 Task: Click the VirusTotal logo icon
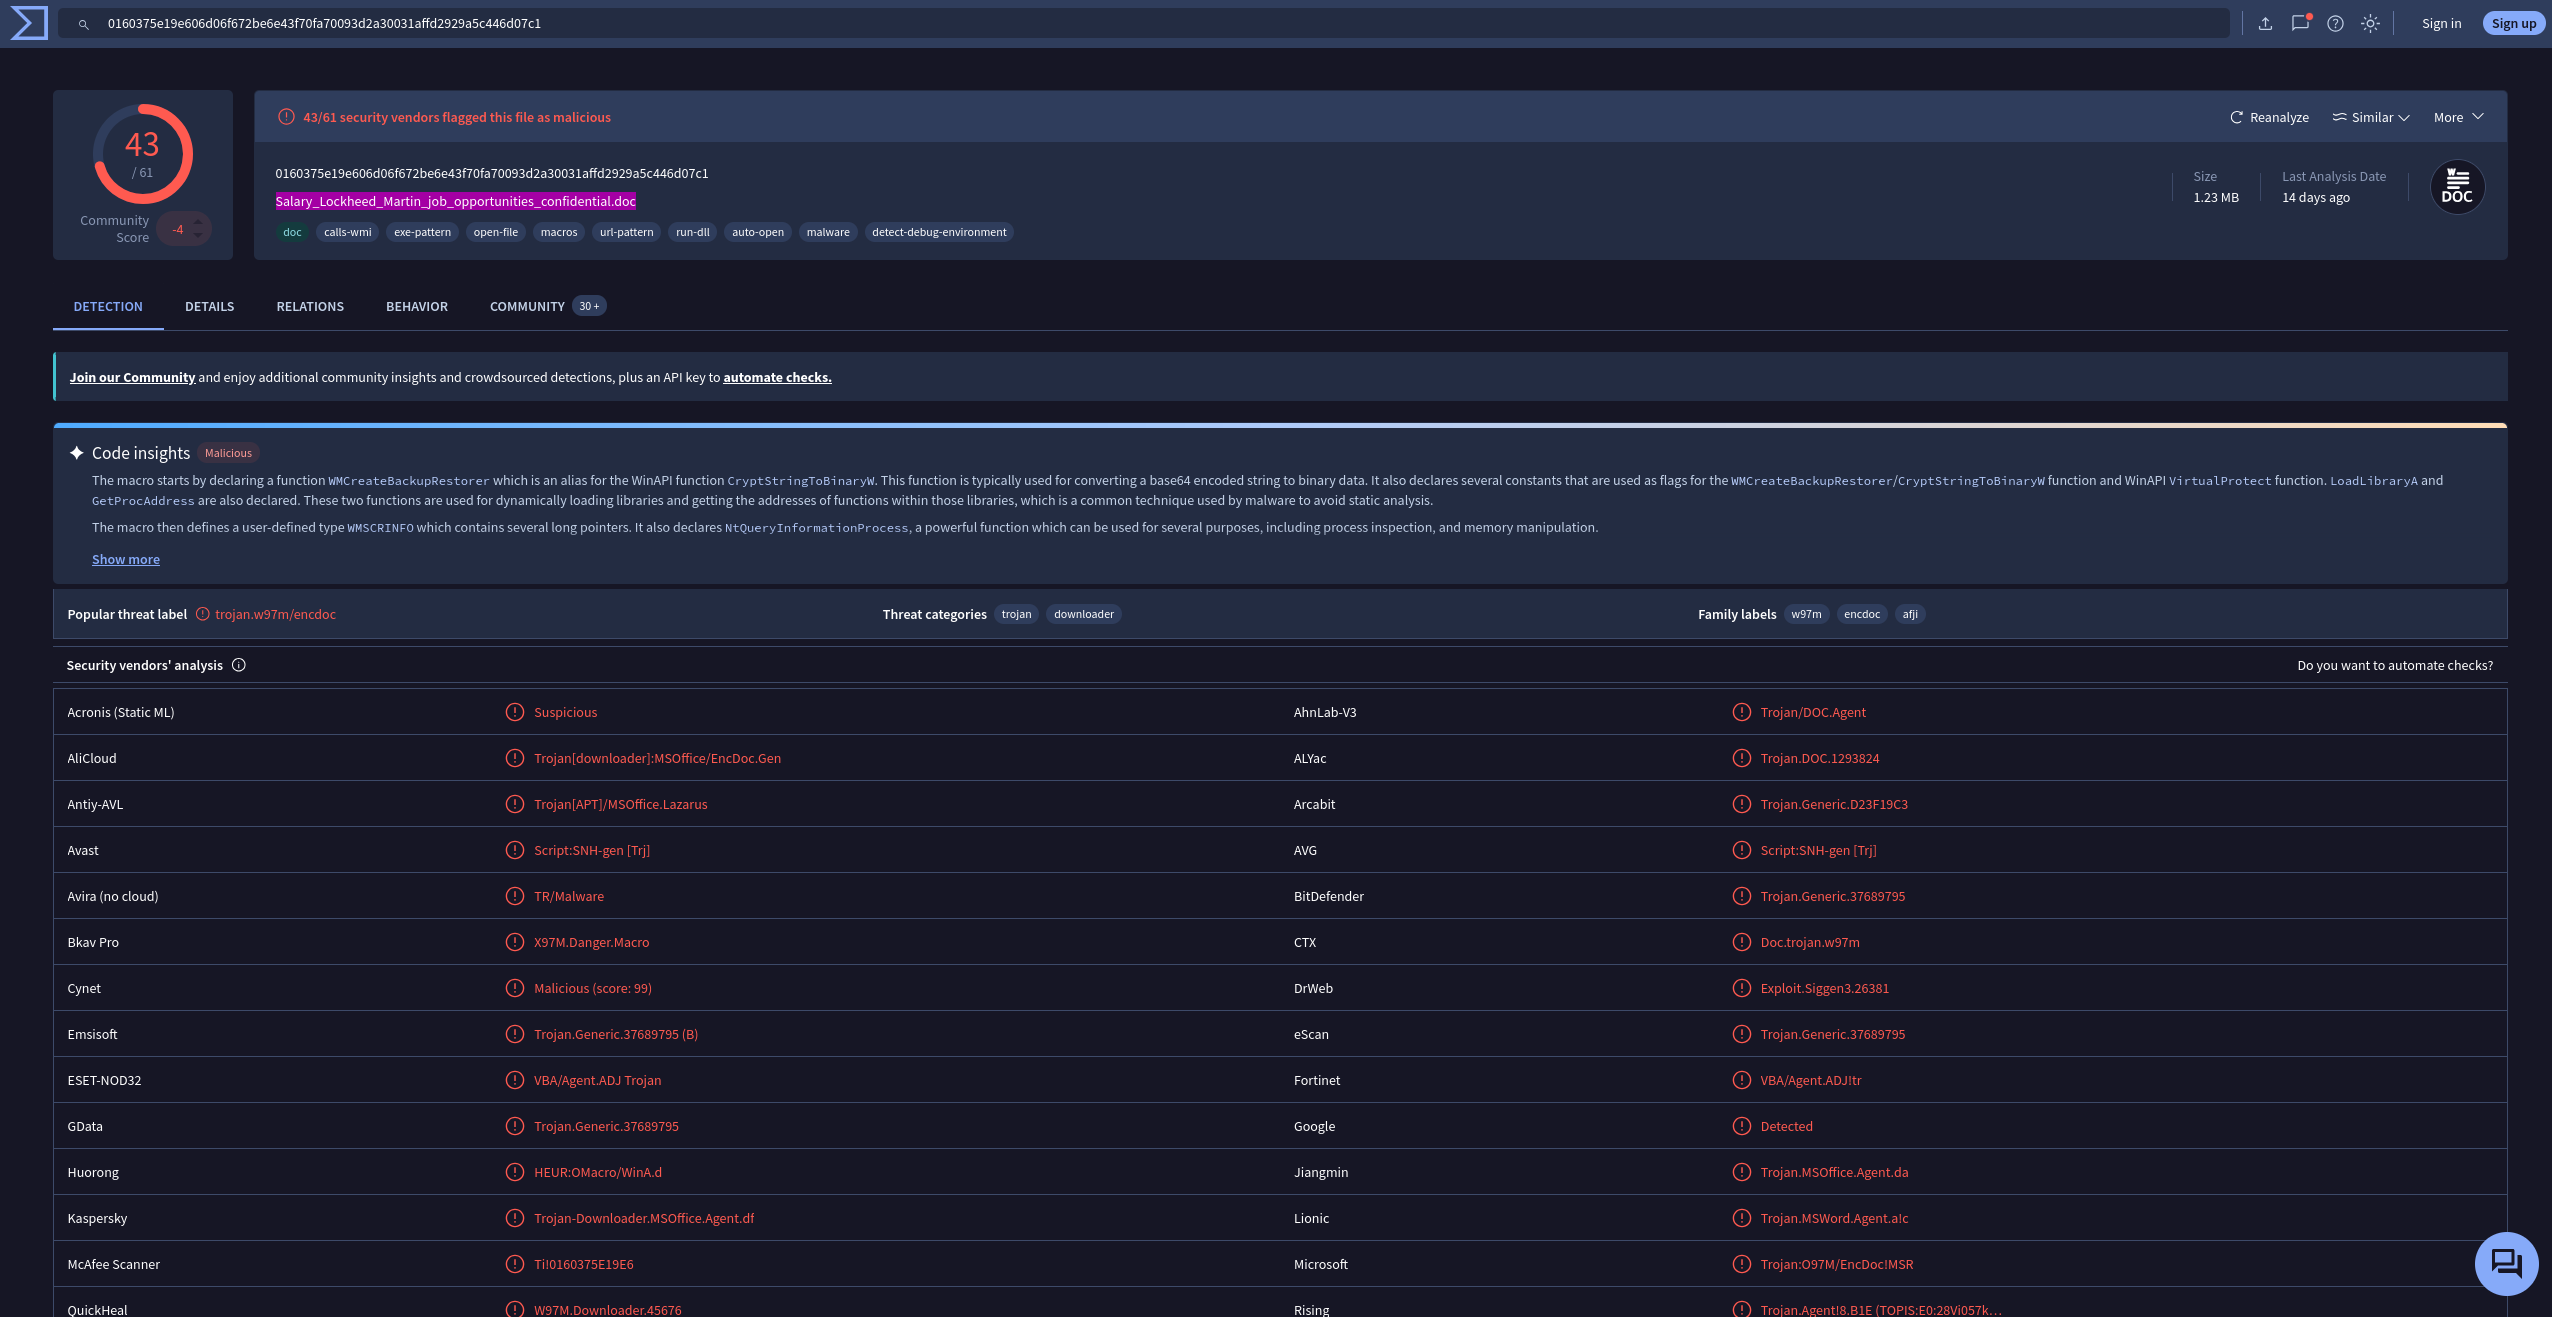click(29, 23)
